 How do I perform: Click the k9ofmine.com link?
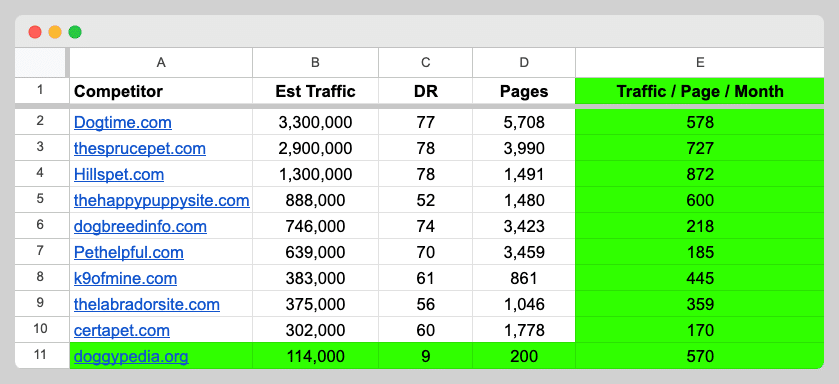point(125,278)
